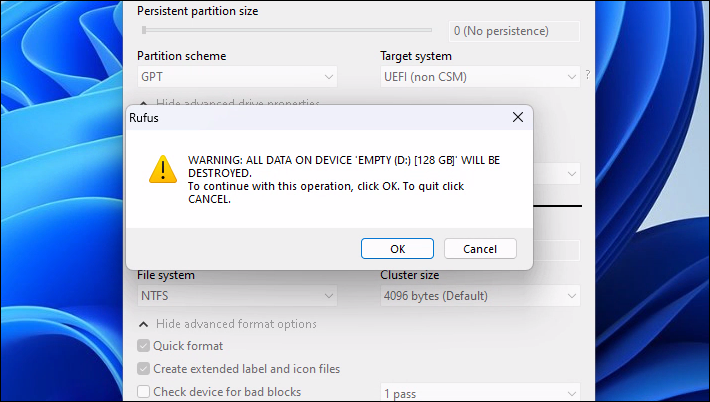Click the dropdown arrow behind the dialog's right edge

tap(571, 174)
